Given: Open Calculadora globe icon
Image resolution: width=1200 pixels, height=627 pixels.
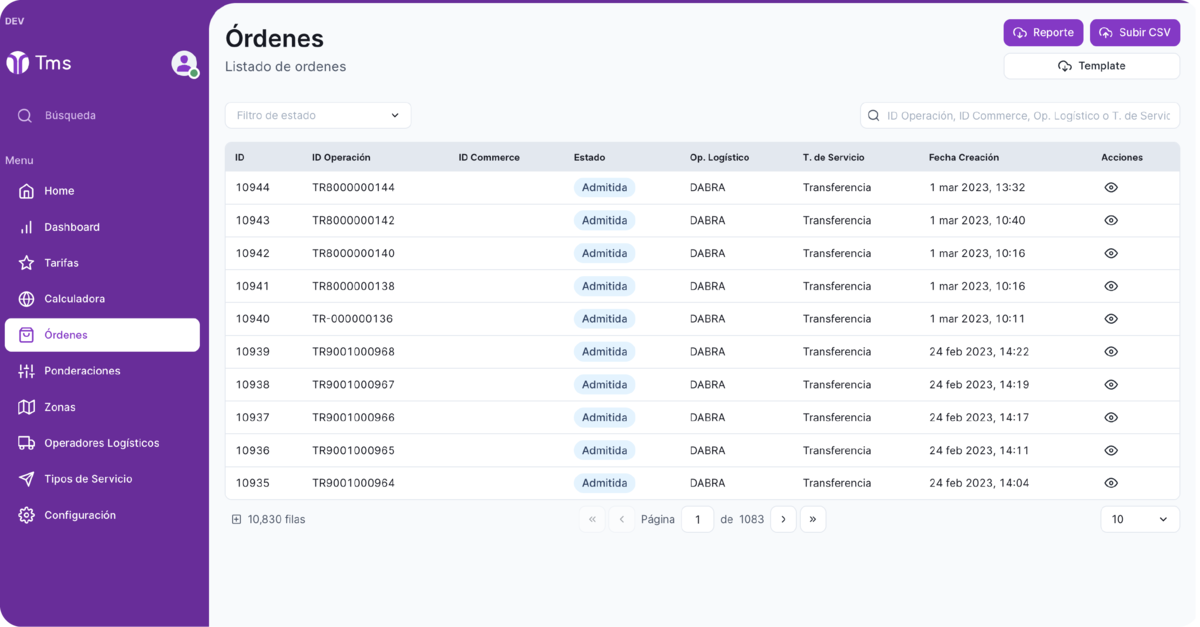Looking at the screenshot, I should click(27, 299).
